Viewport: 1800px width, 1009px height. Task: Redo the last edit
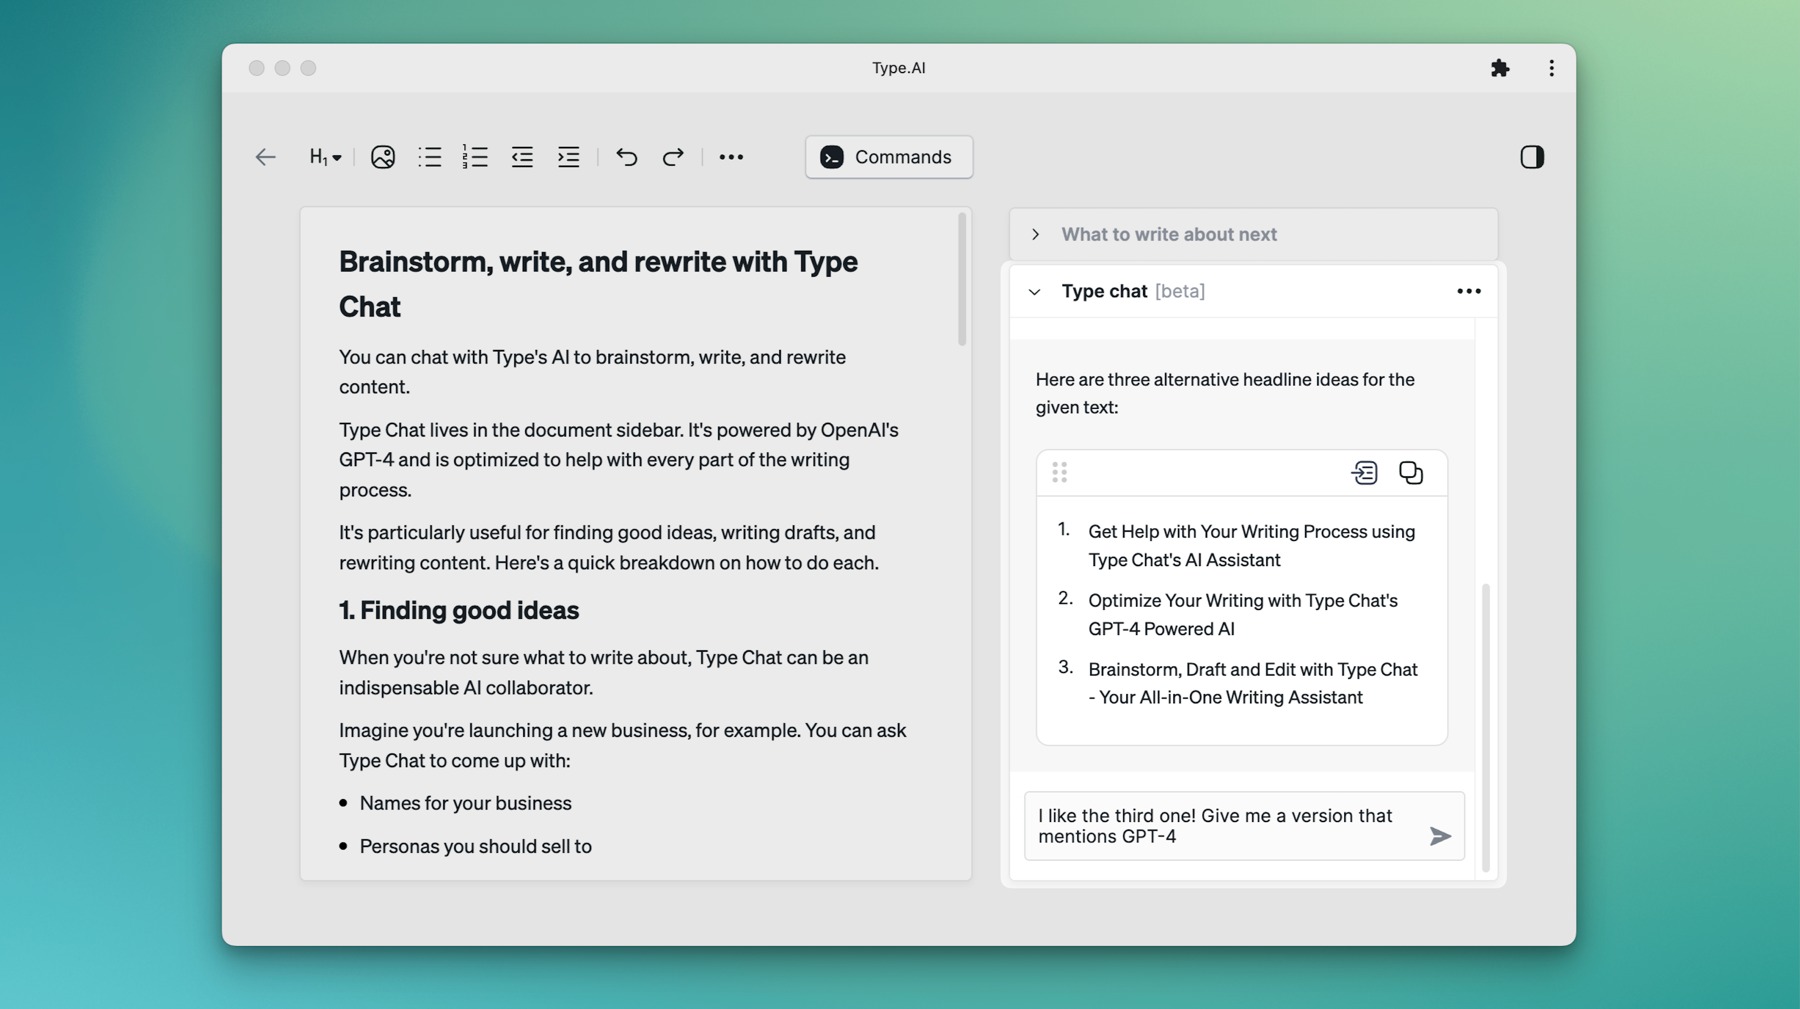[x=673, y=157]
